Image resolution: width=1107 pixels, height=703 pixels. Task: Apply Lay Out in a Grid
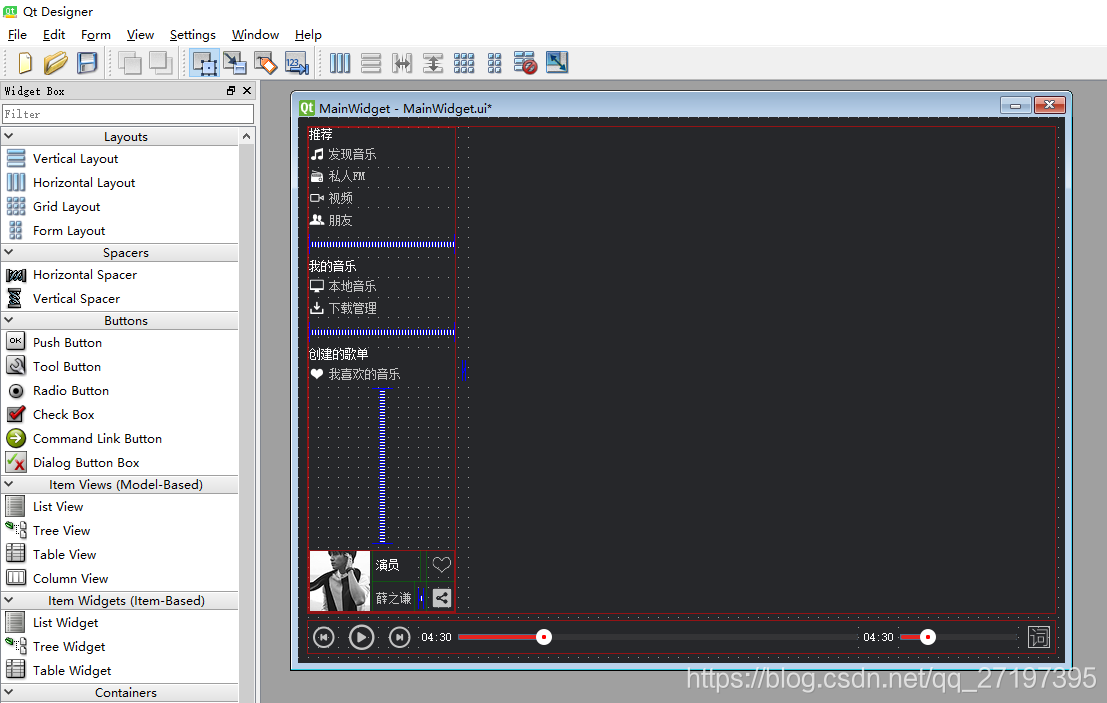(464, 63)
